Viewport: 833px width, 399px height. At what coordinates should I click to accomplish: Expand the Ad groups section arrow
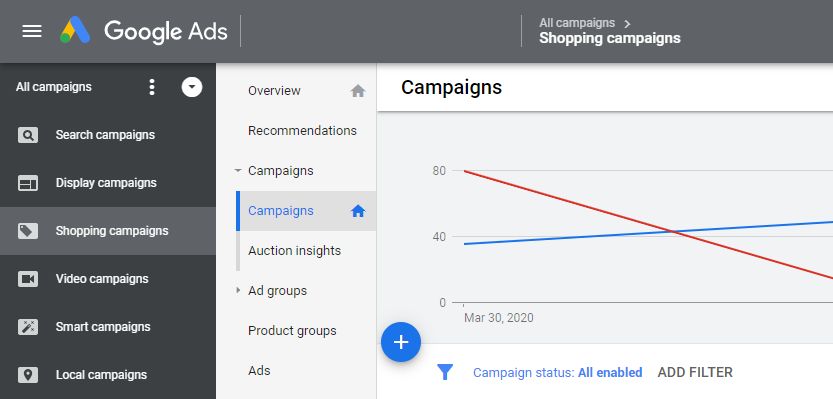[x=238, y=291]
